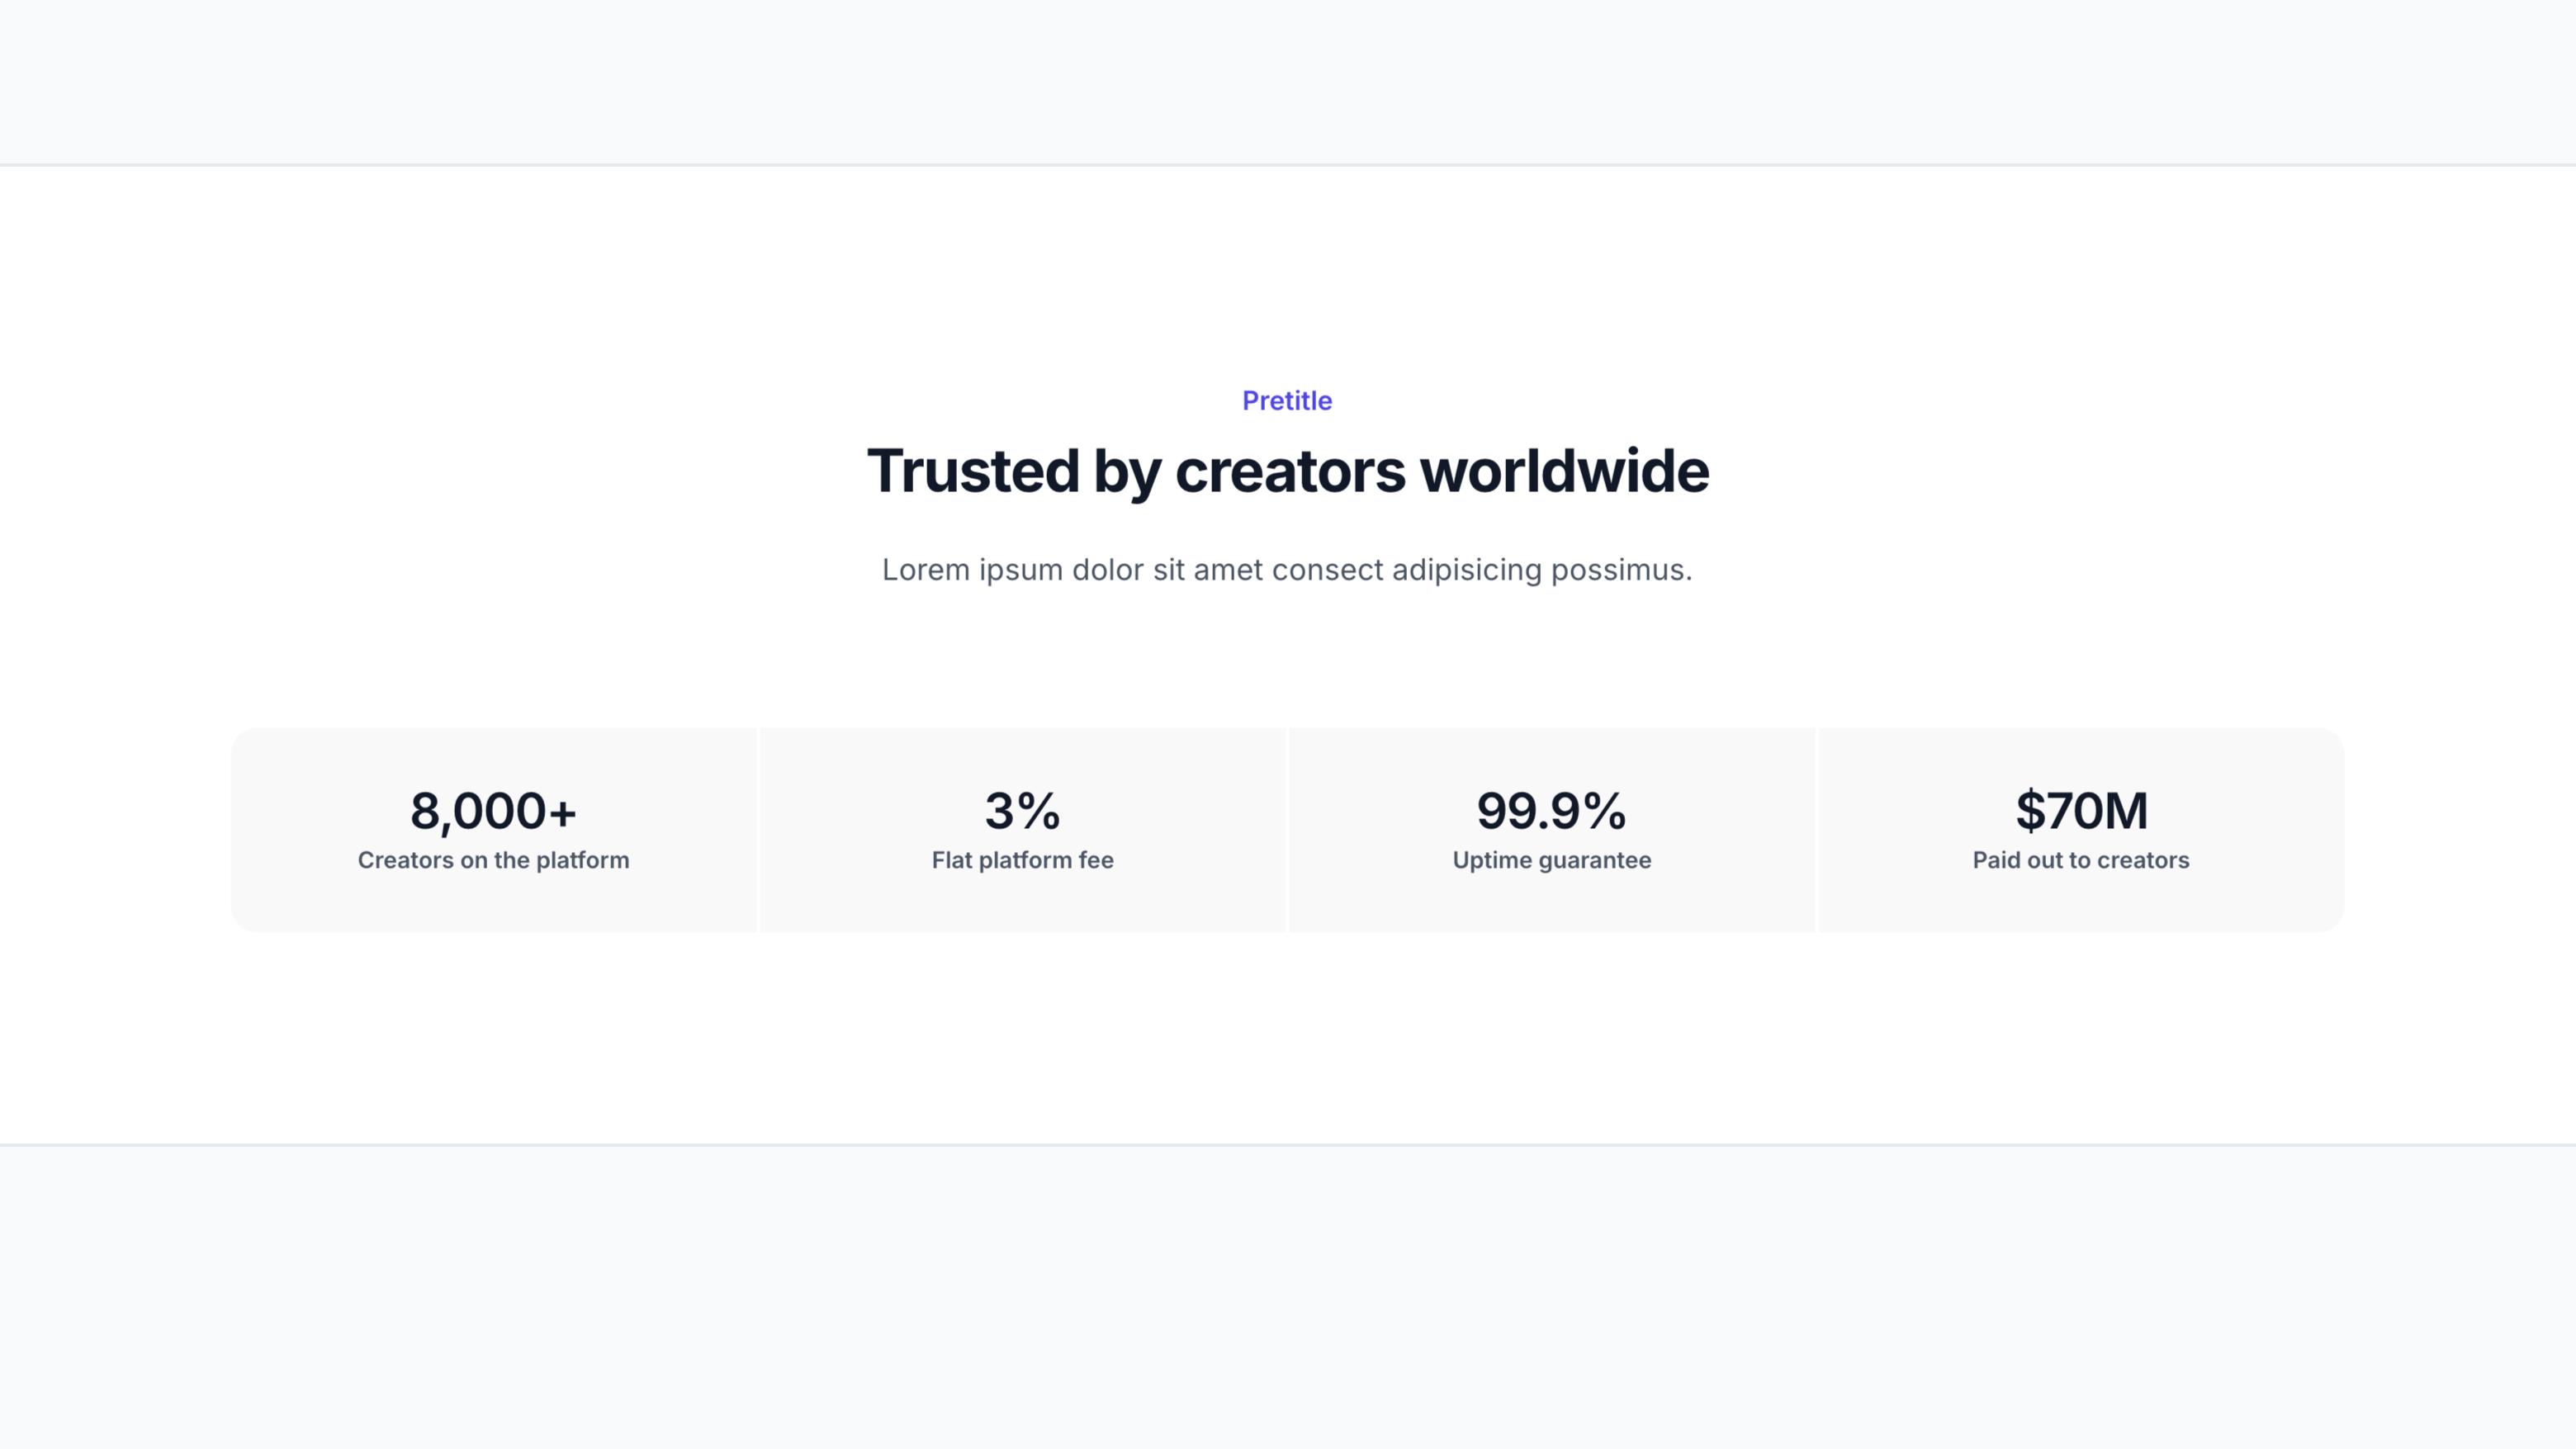The image size is (2576, 1449).
Task: Click the purple "Pretitle" label
Action: coord(1287,400)
